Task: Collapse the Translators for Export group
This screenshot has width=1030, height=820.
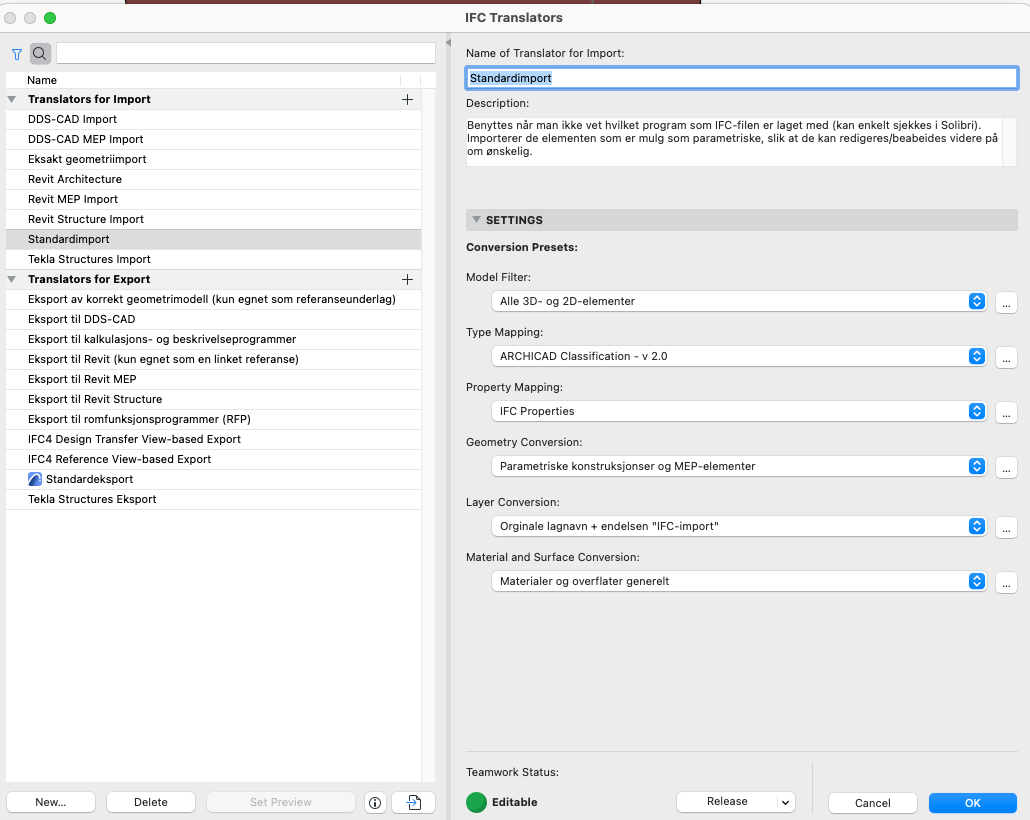Action: coord(12,280)
